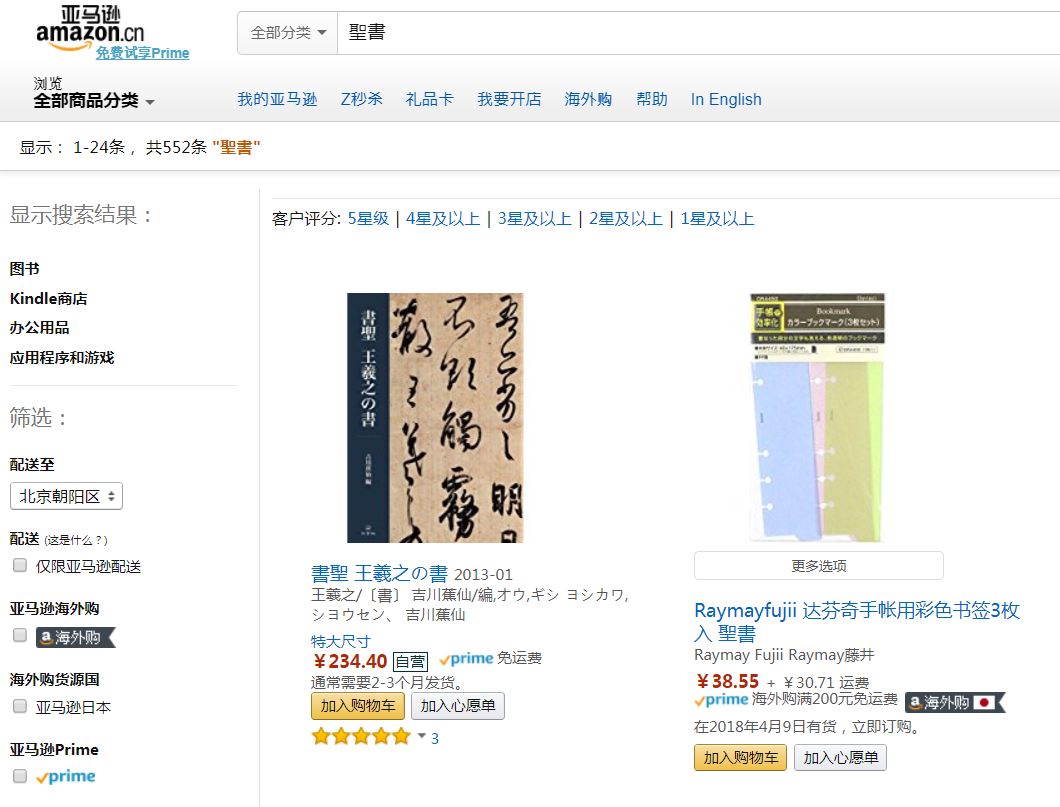Click the search box containing 聖書
Image resolution: width=1060 pixels, height=807 pixels.
(698, 32)
